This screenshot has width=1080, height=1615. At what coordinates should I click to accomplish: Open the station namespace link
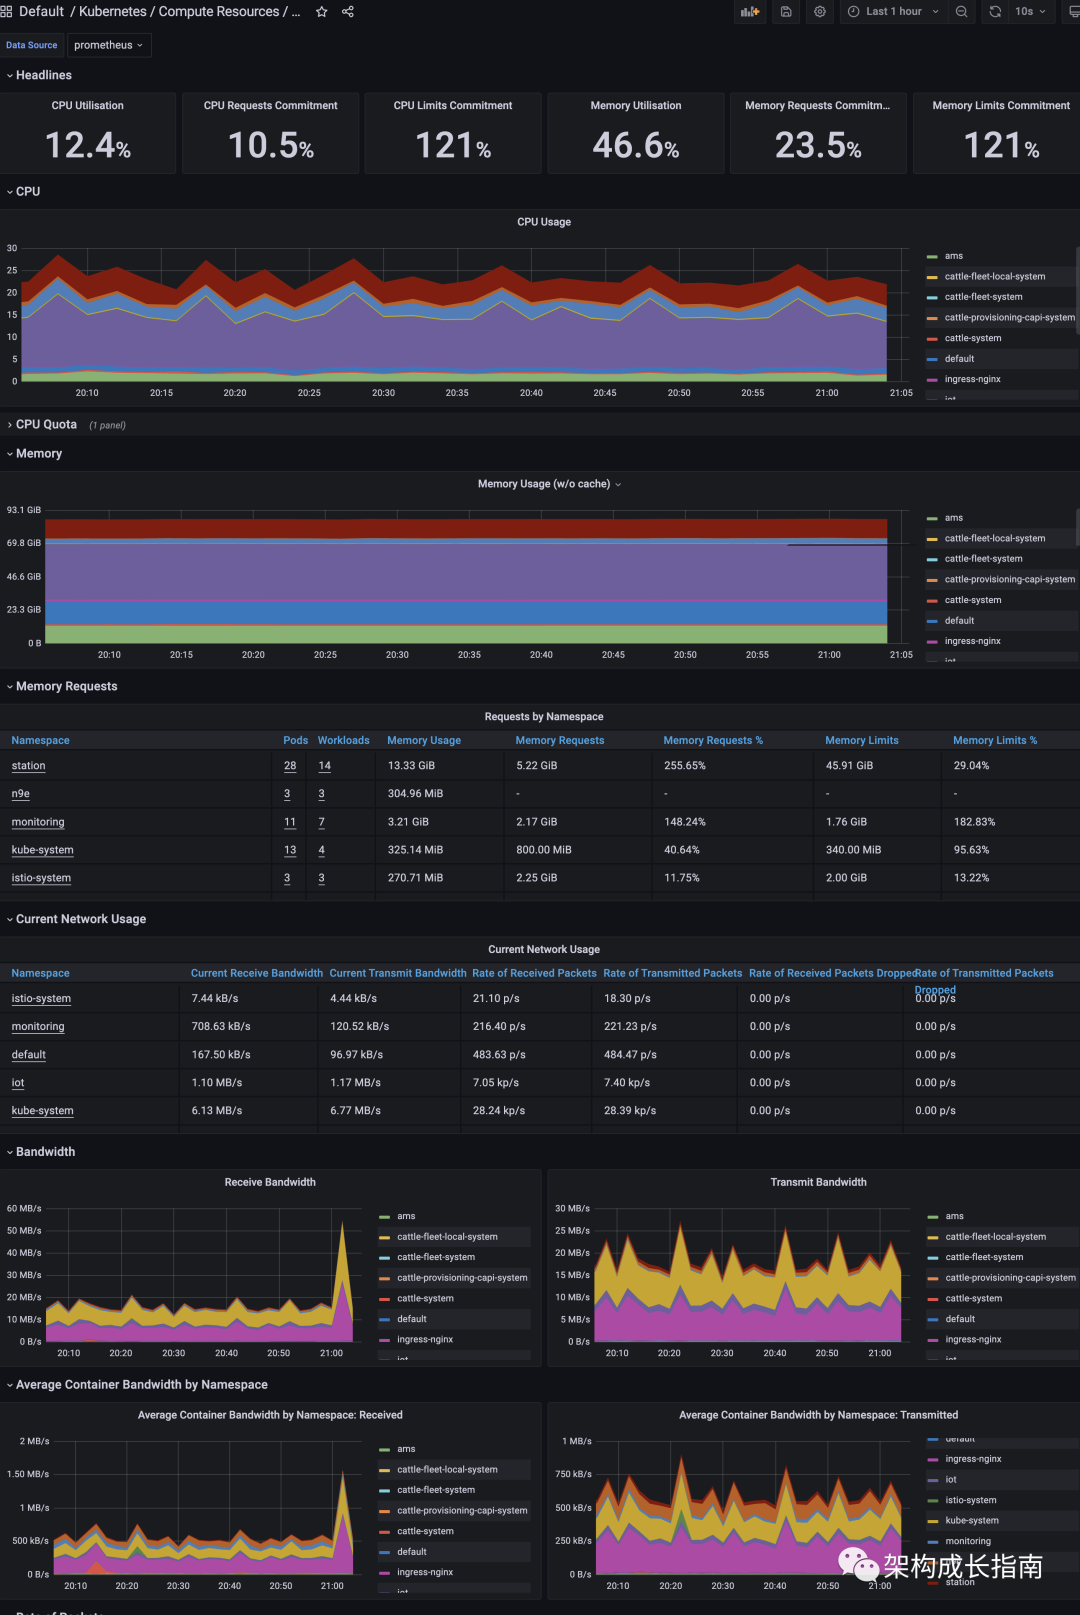[x=28, y=766]
